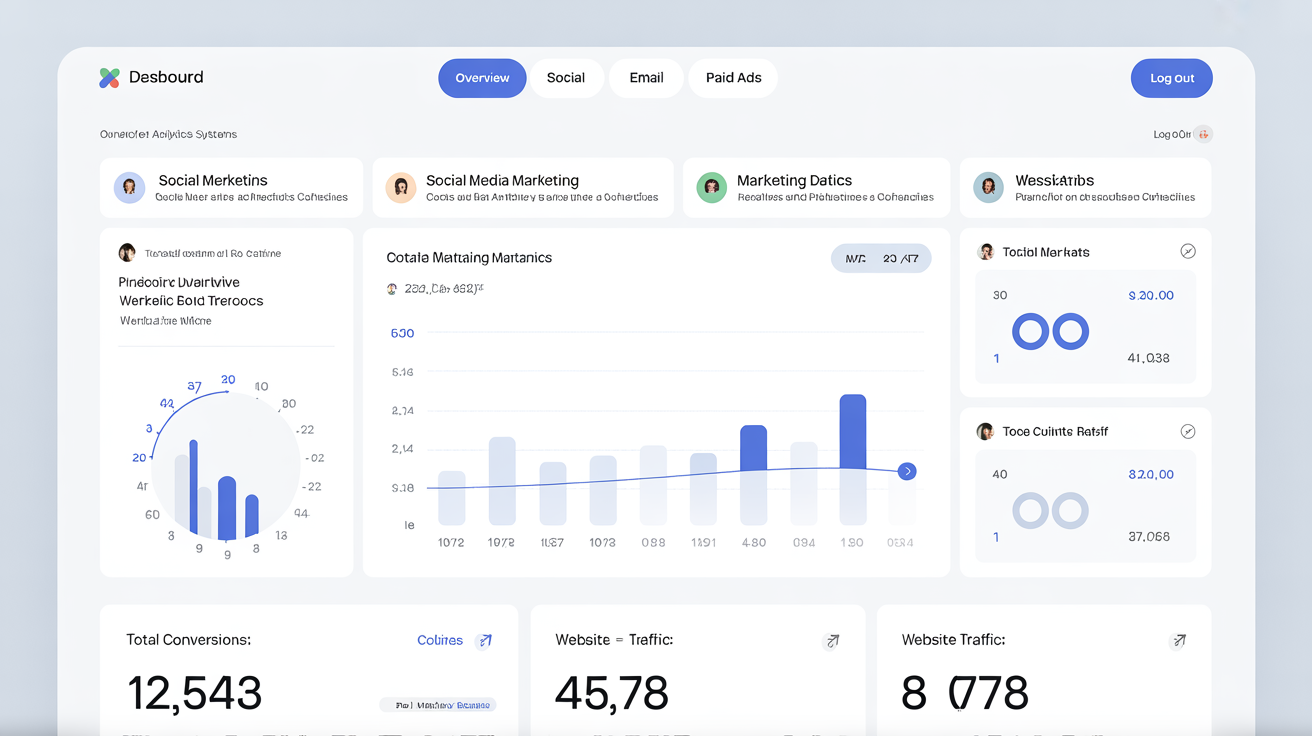Open the Social Media Marketing icon

(401, 187)
